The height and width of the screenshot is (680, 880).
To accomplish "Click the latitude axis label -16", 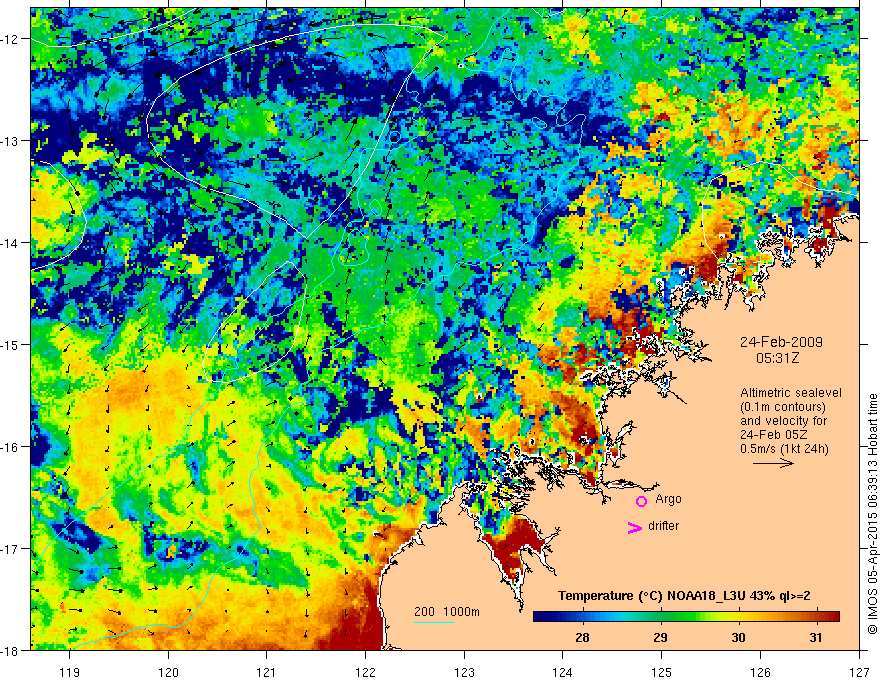I will click(10, 447).
